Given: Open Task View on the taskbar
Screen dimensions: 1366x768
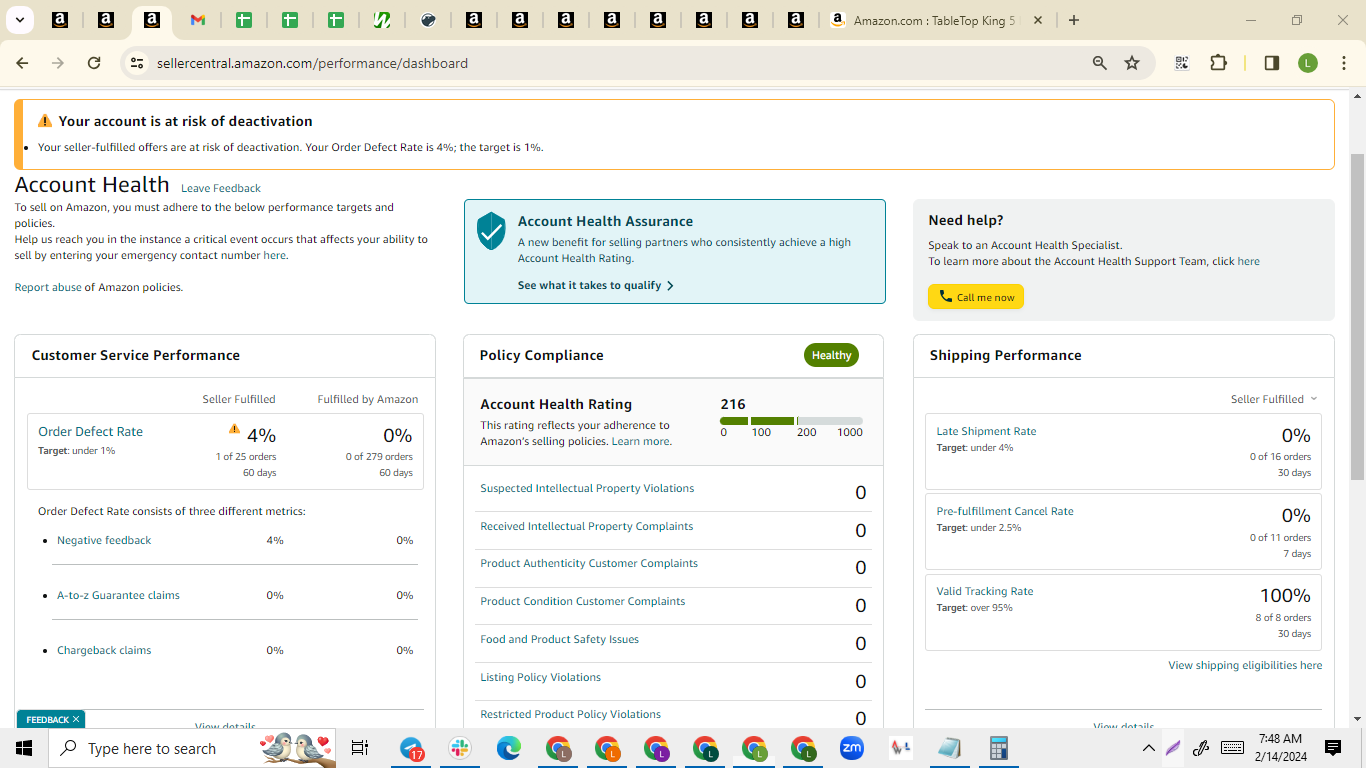Looking at the screenshot, I should (x=360, y=748).
